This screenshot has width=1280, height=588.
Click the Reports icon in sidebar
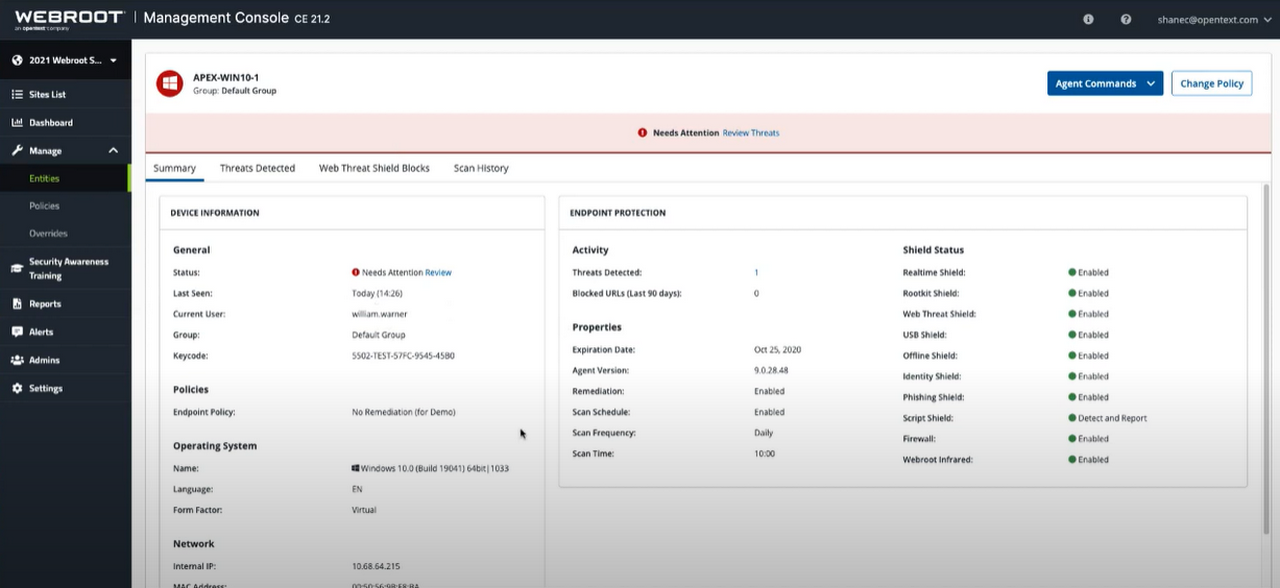(x=17, y=304)
